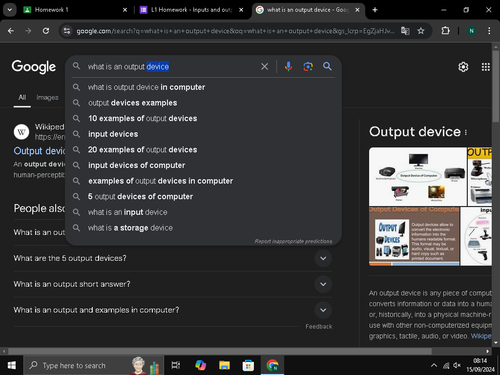This screenshot has width=500, height=375.
Task: Select suggestion 10 examples of output devices
Action: (203, 118)
